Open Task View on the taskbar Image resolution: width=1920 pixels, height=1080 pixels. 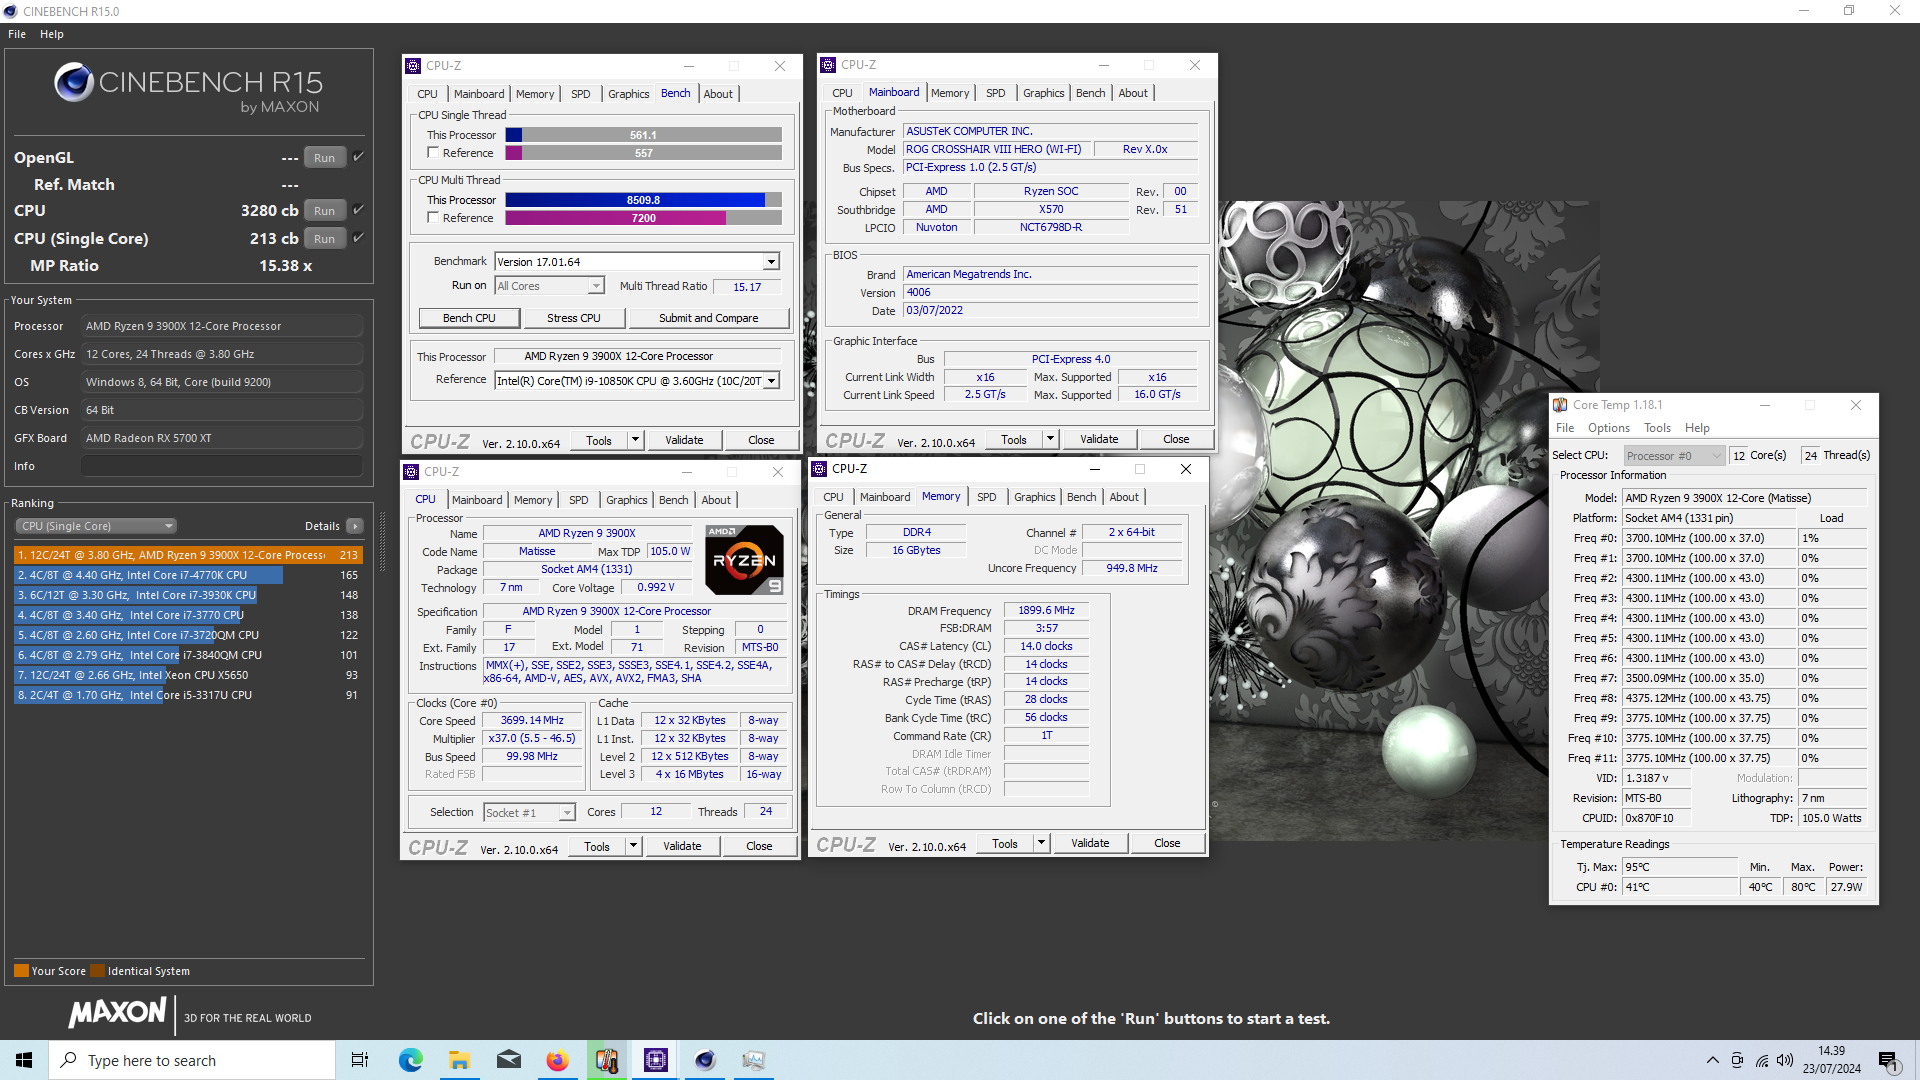(x=360, y=1060)
